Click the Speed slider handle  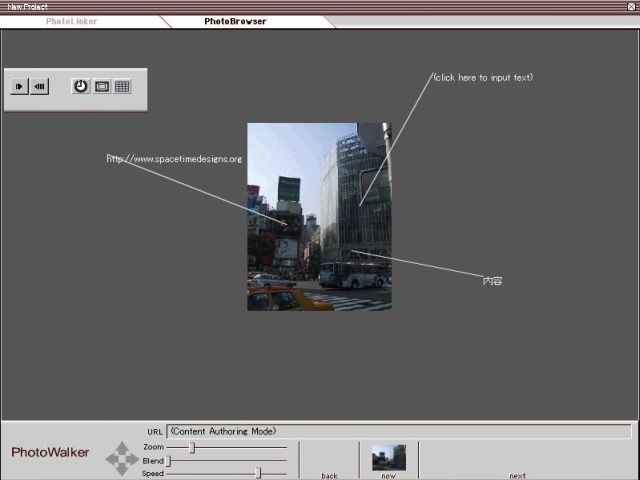pos(258,473)
